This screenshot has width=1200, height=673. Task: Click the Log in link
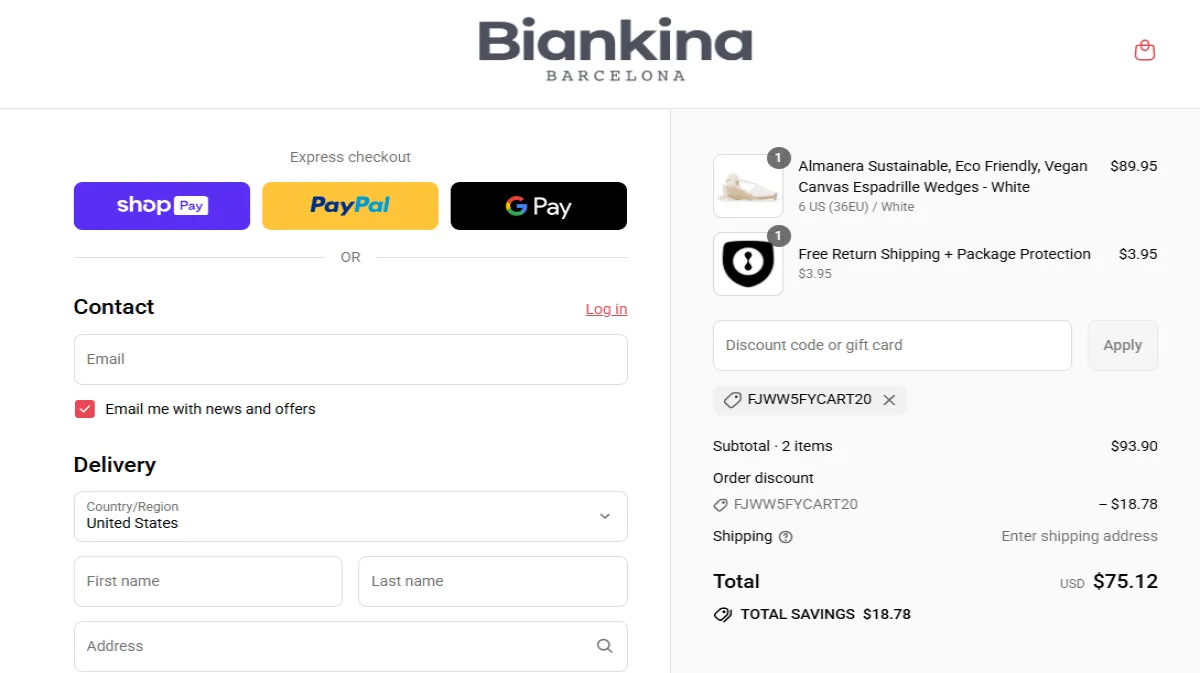point(606,309)
